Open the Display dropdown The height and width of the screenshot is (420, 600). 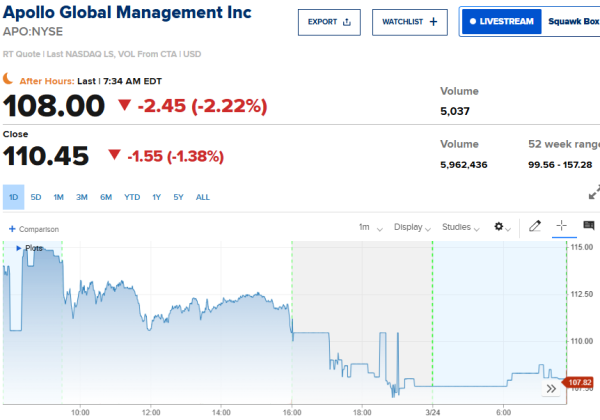pos(411,227)
